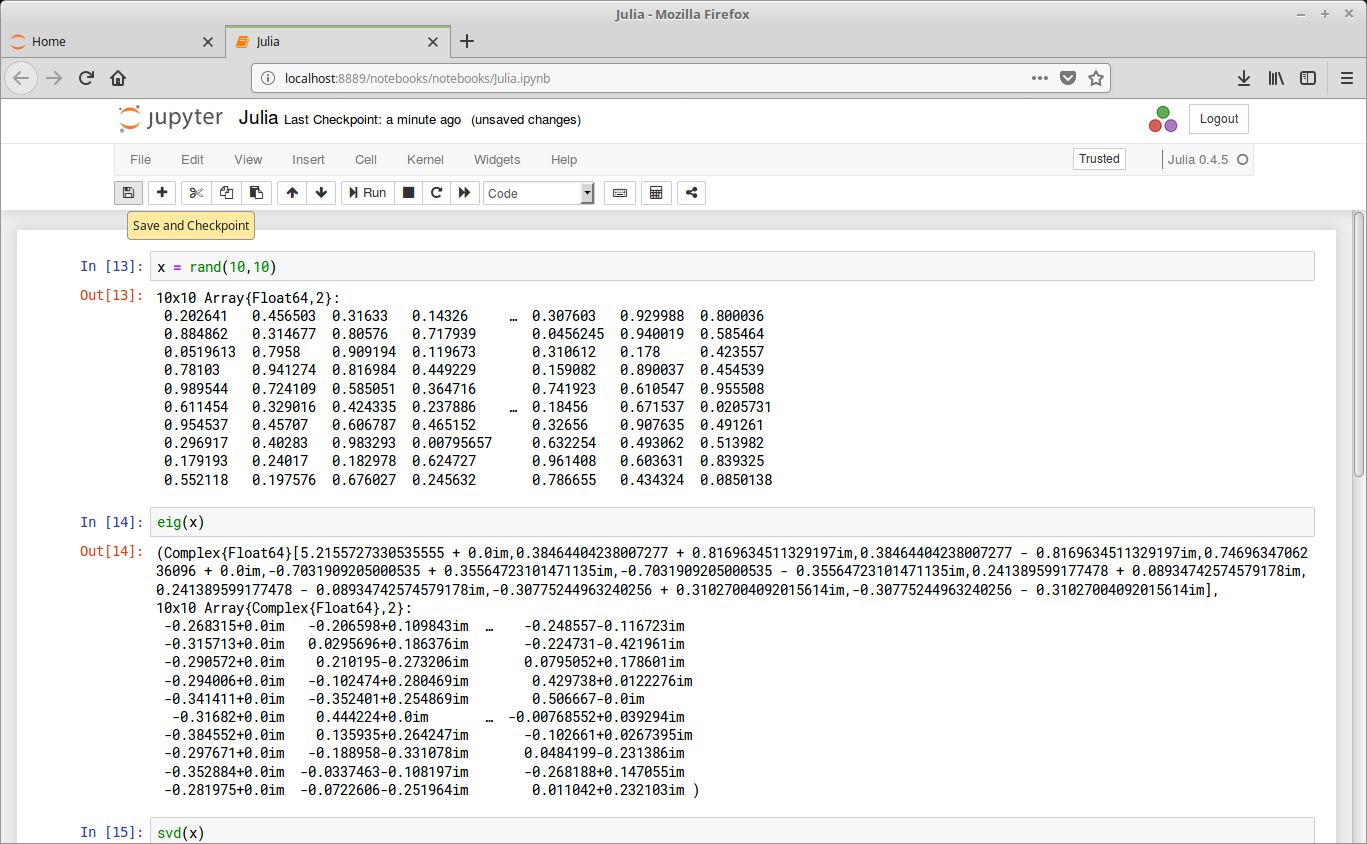Open the cell type dropdown showing Code
This screenshot has height=844, width=1367.
point(537,192)
